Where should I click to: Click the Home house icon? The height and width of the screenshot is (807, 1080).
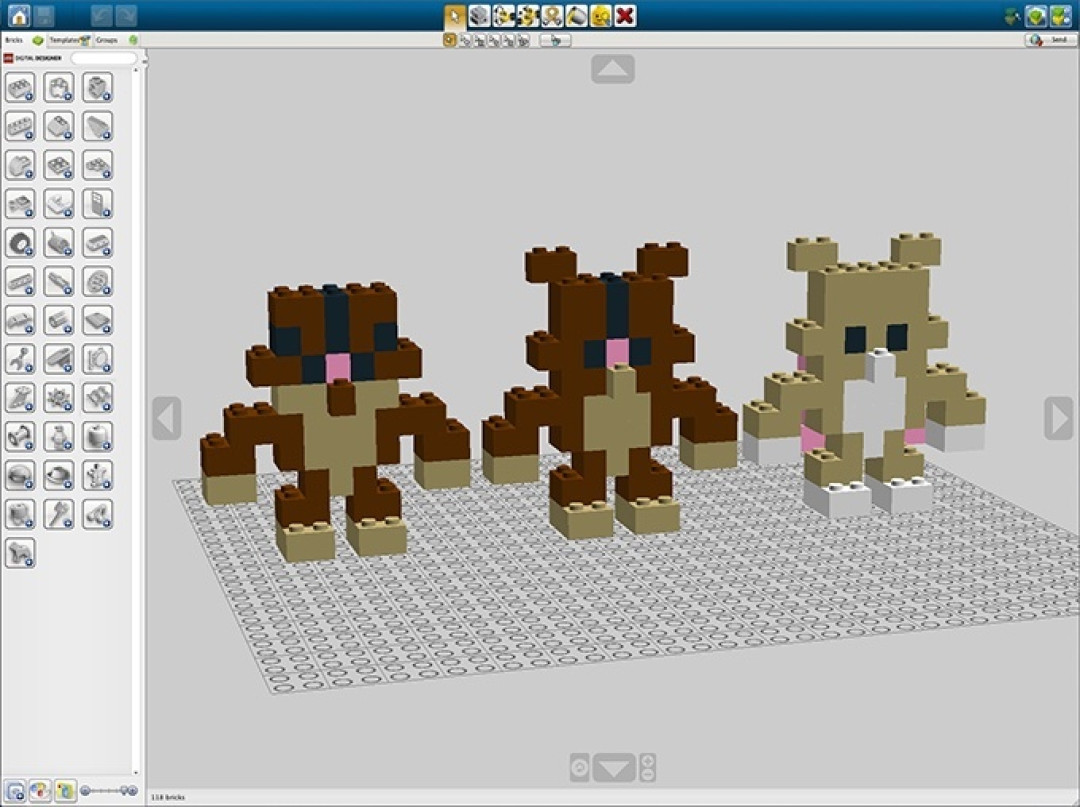[x=19, y=15]
